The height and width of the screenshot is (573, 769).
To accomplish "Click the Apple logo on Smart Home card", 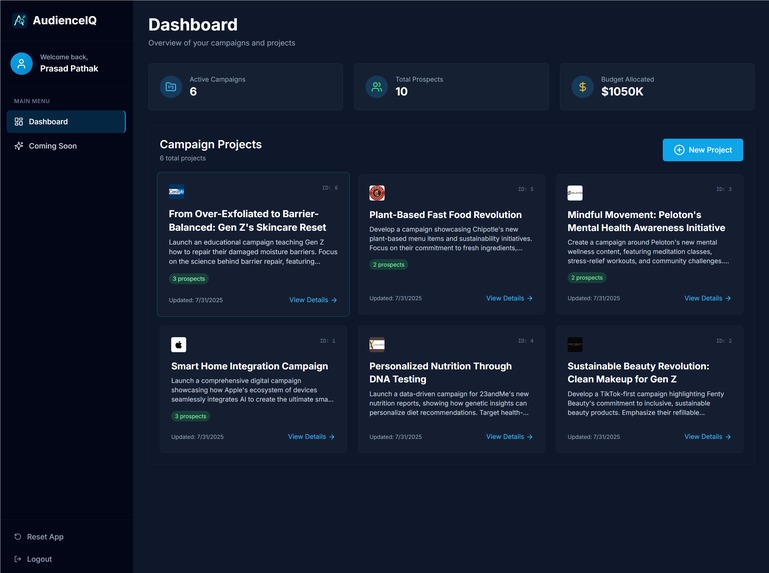I will click(x=179, y=344).
